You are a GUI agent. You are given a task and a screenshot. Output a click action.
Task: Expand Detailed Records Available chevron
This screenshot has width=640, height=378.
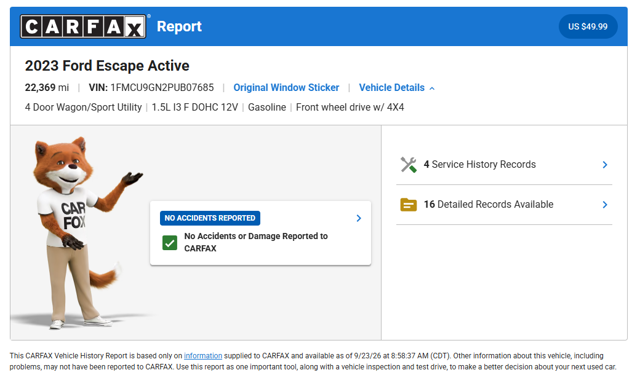[605, 205]
